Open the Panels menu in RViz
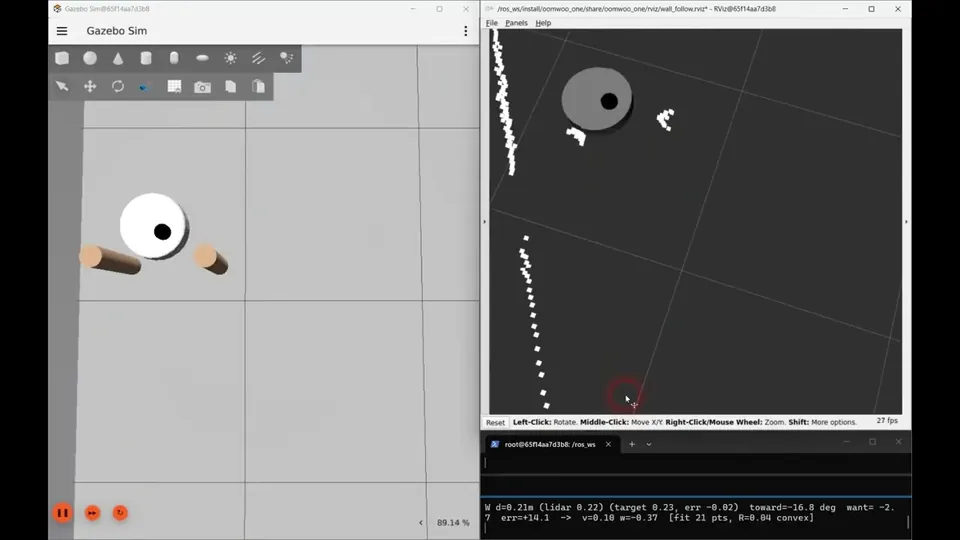Viewport: 960px width, 540px height. (516, 23)
